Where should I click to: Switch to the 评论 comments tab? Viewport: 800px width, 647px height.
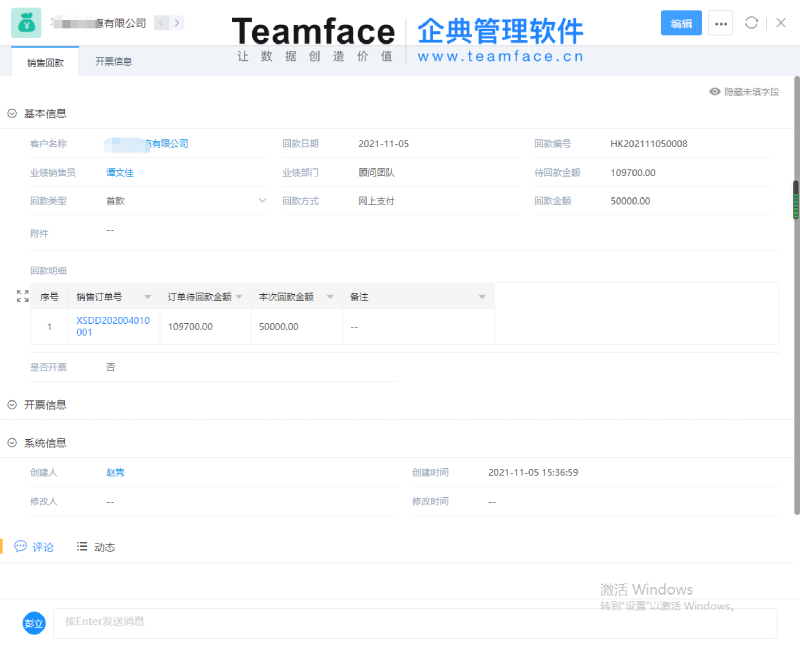(x=34, y=547)
